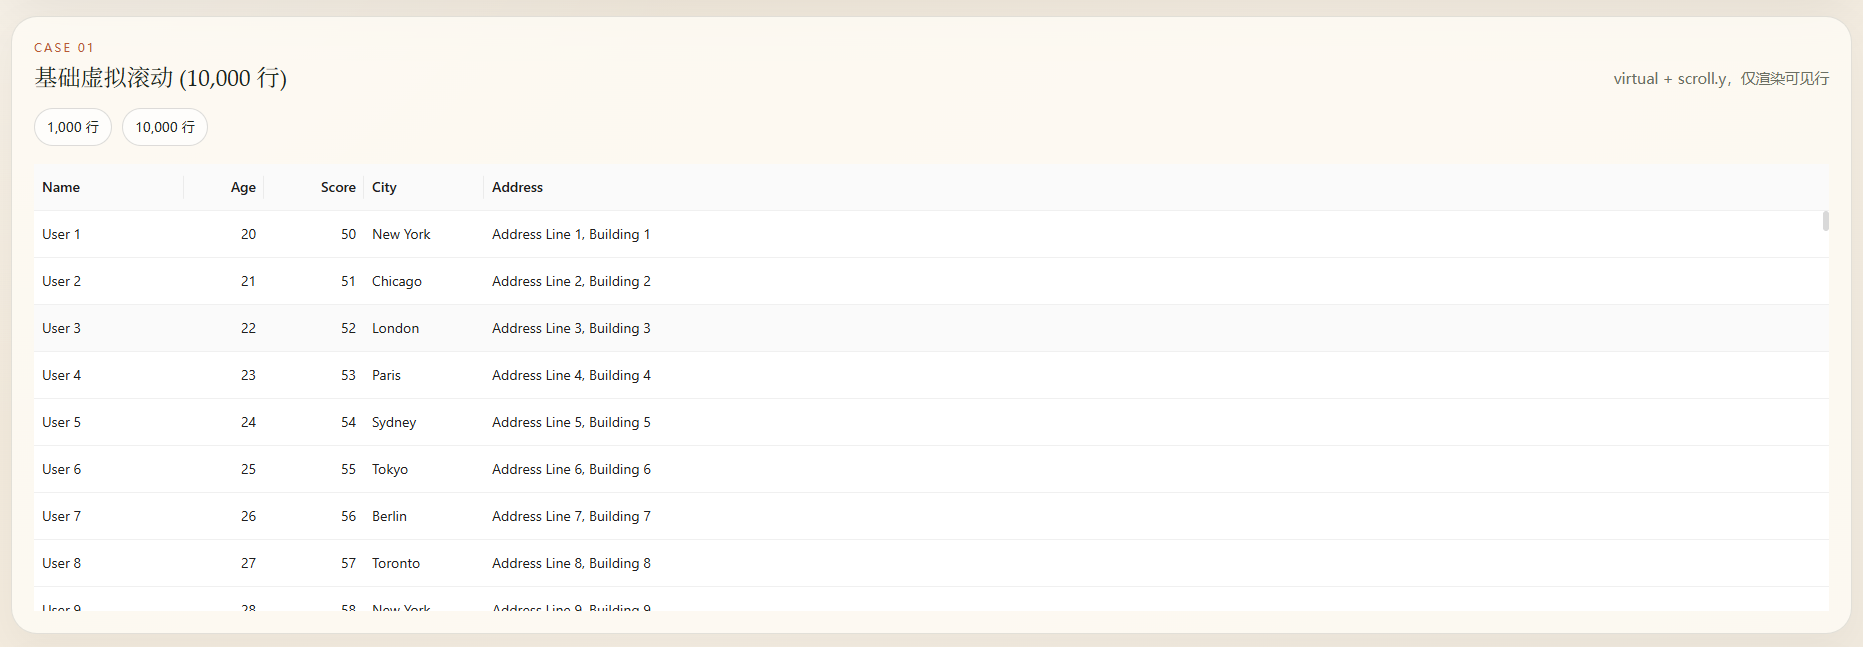
Task: Select the Toronto city cell
Action: coord(424,563)
